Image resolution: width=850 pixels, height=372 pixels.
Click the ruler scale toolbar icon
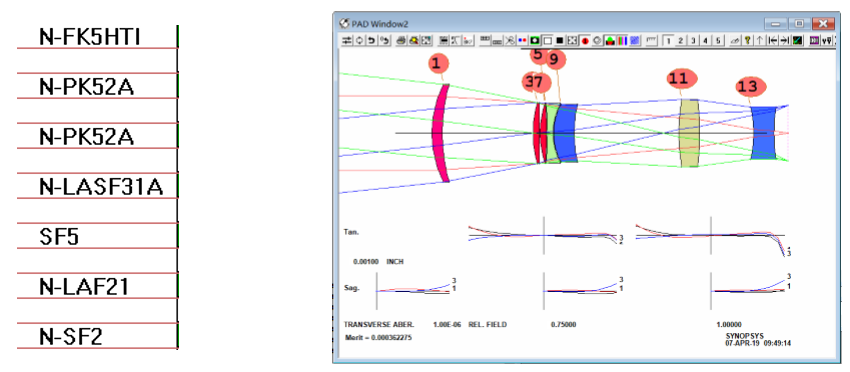coord(651,40)
